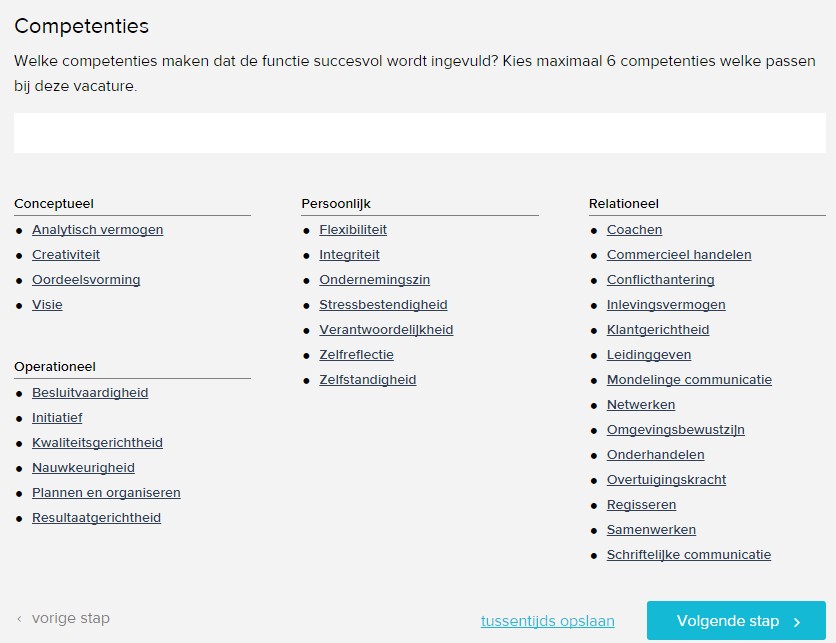Pick Oordeelsvorming from the Conceptueel list
This screenshot has width=836, height=643.
coord(86,280)
